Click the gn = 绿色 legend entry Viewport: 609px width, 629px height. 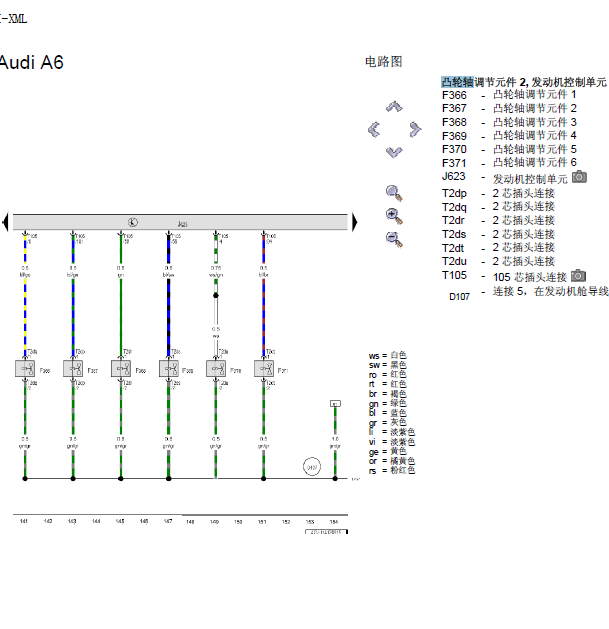pos(388,404)
